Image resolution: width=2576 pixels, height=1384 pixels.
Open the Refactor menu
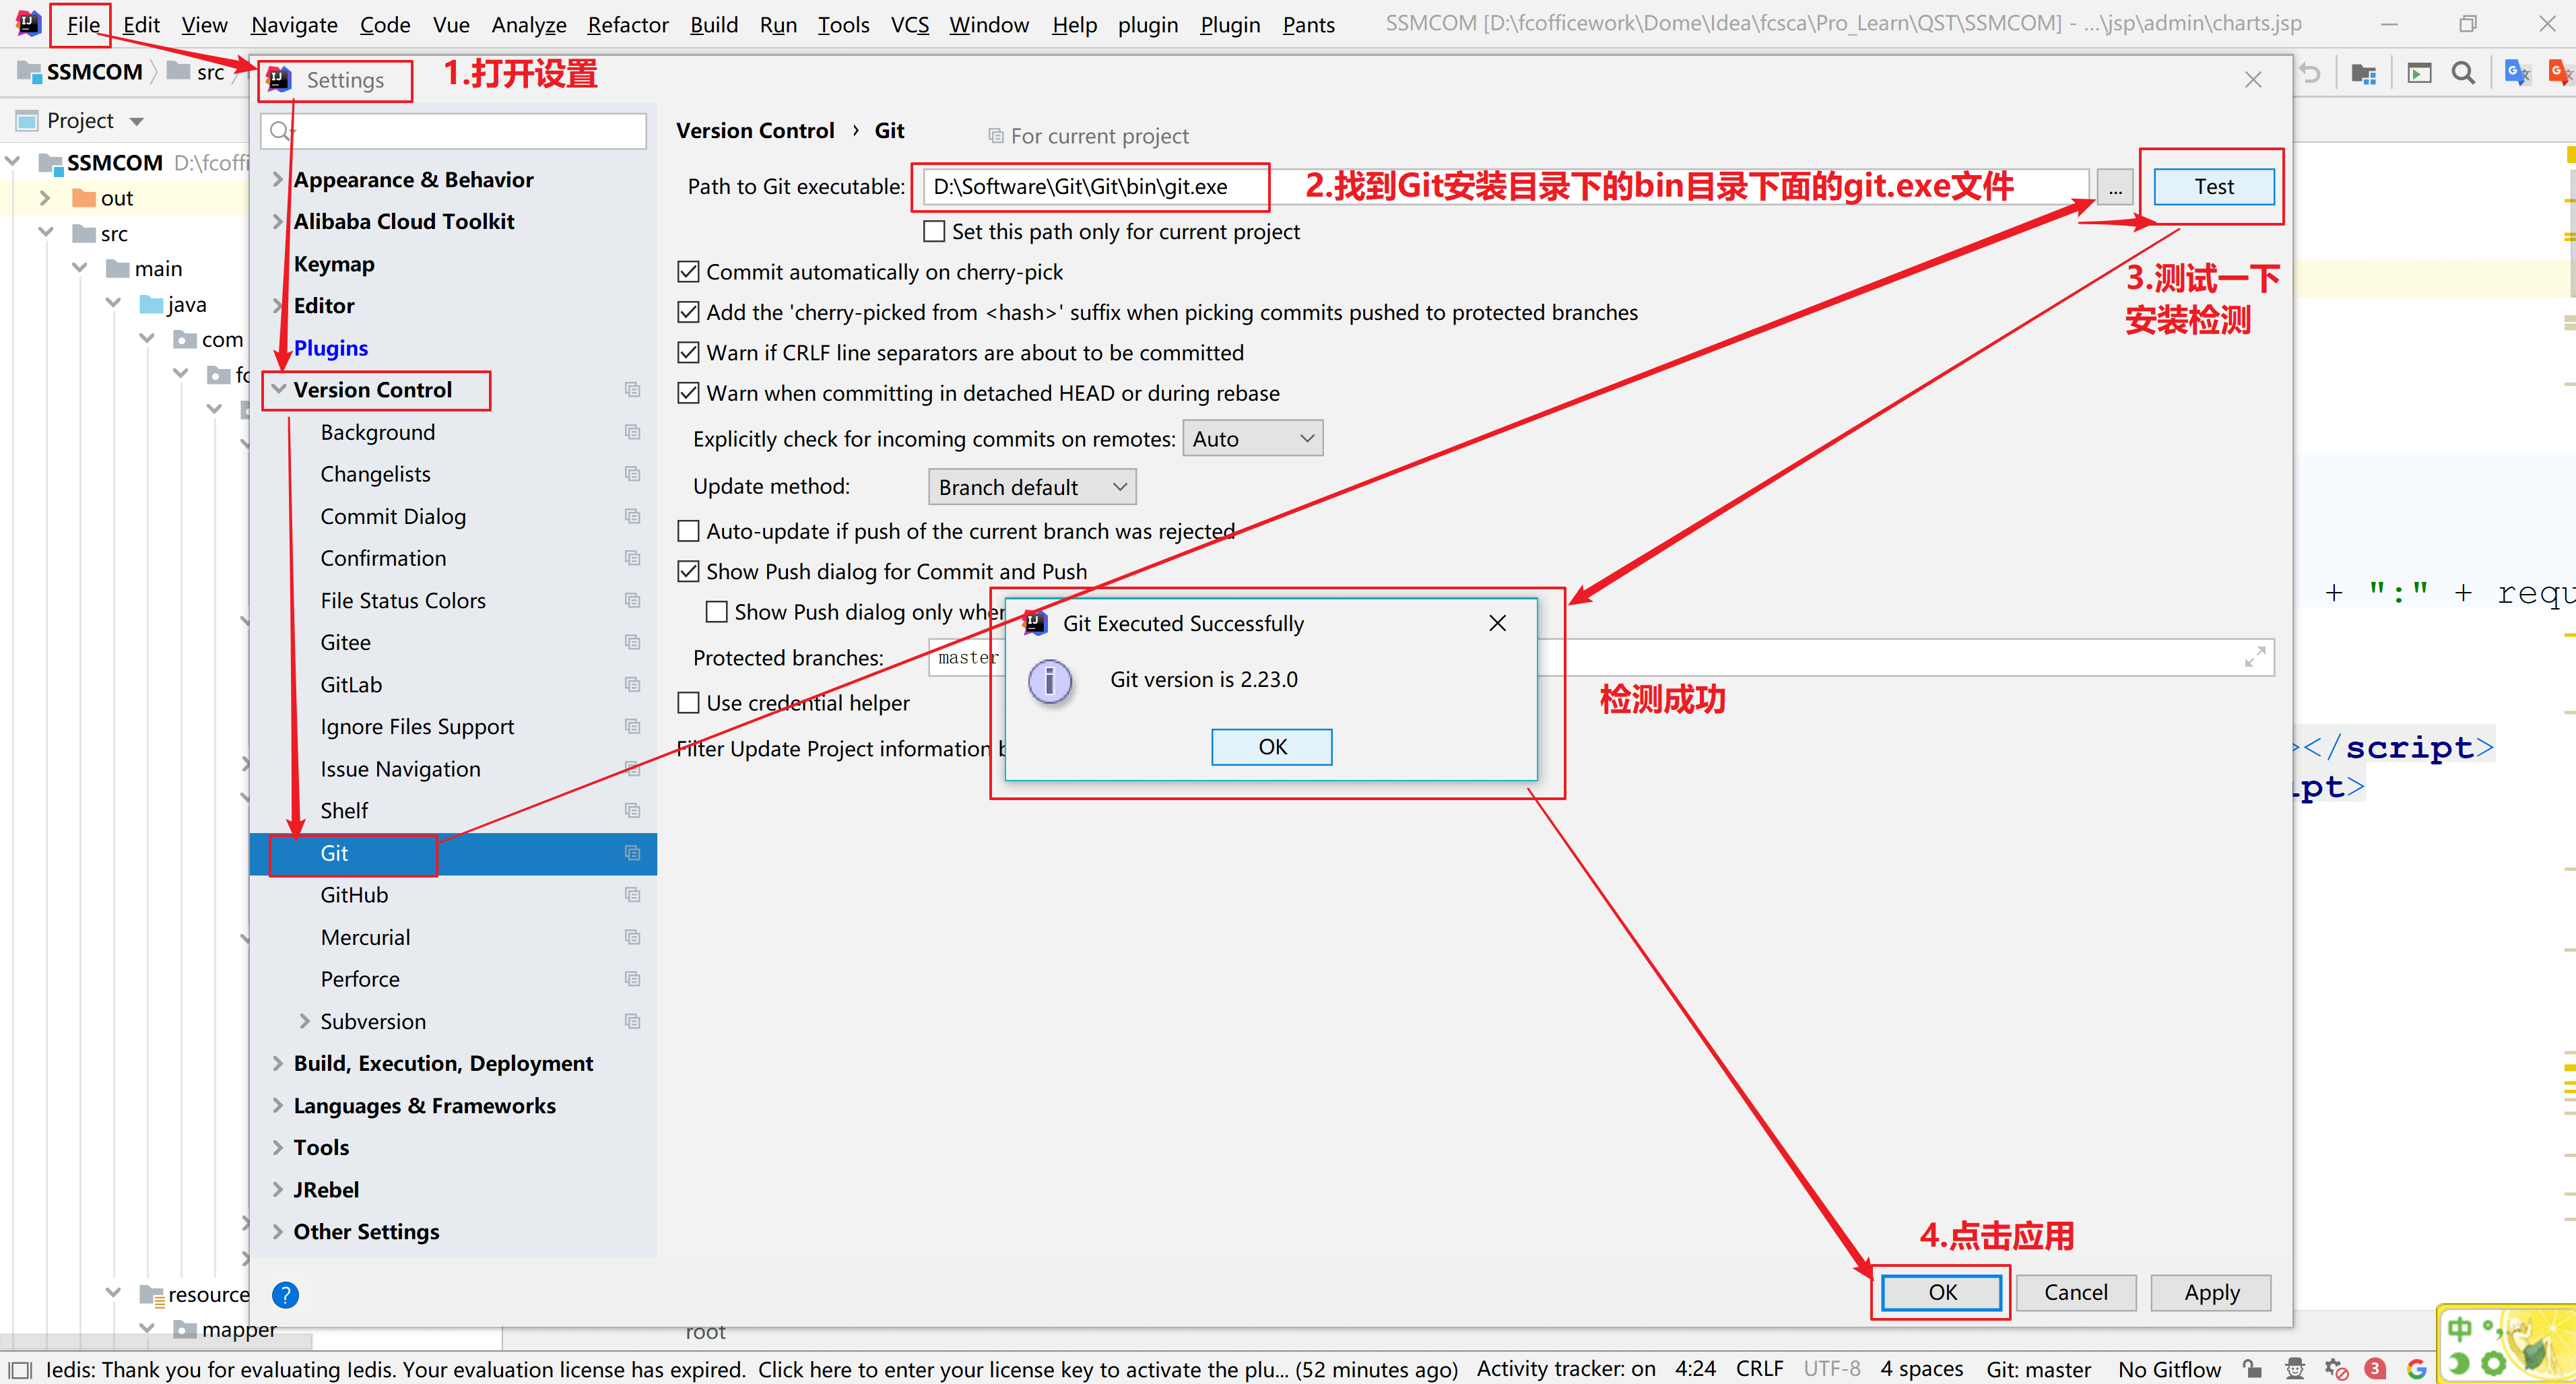pos(627,24)
